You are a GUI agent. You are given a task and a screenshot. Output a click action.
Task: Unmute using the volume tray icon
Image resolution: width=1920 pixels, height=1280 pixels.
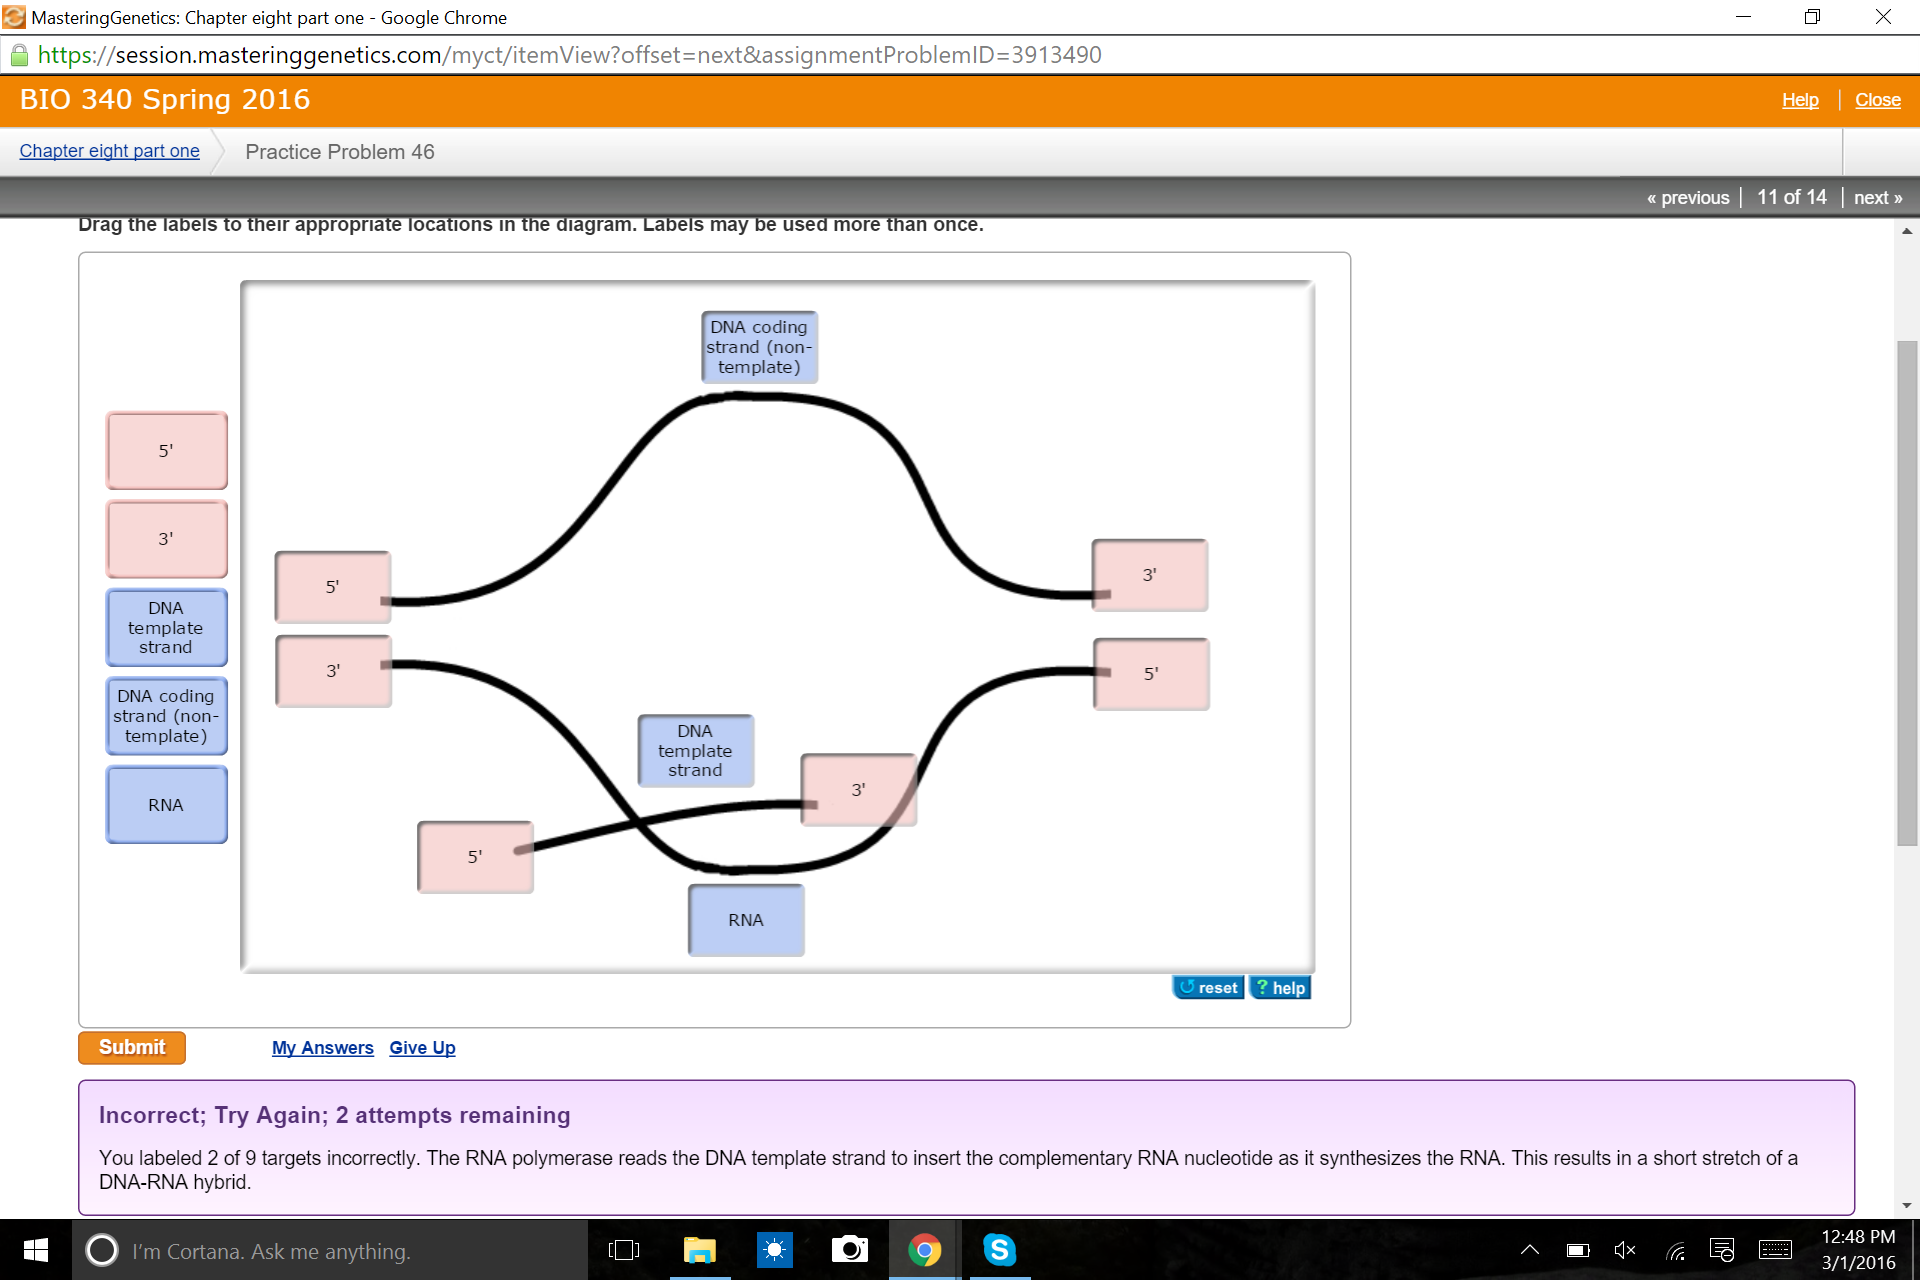pyautogui.click(x=1625, y=1250)
